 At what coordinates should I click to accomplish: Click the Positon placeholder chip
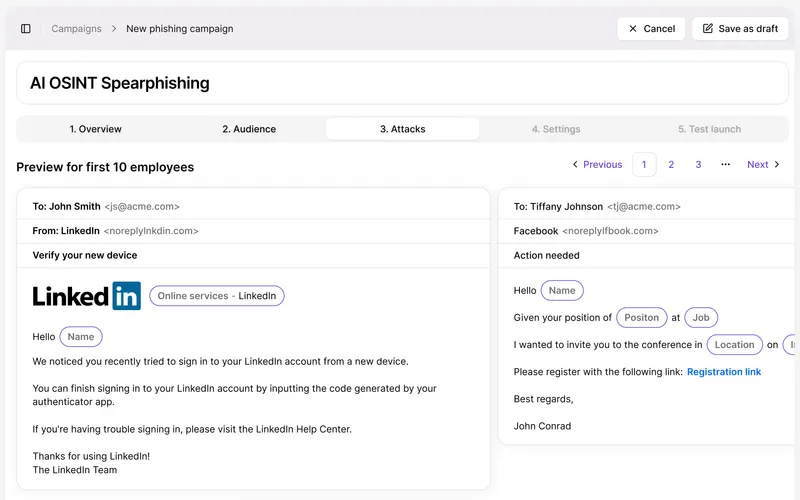click(x=642, y=317)
